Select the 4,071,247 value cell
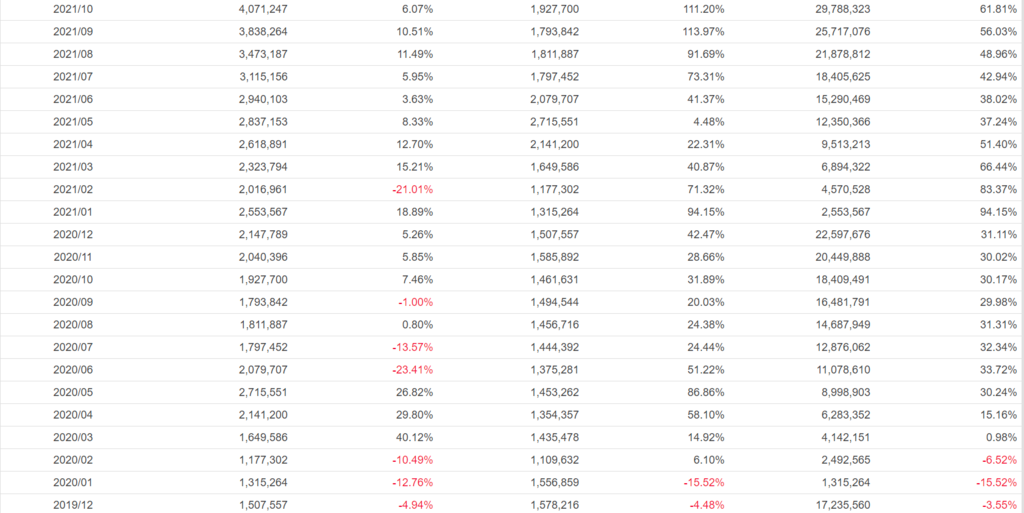The image size is (1024, 513). 263,9
